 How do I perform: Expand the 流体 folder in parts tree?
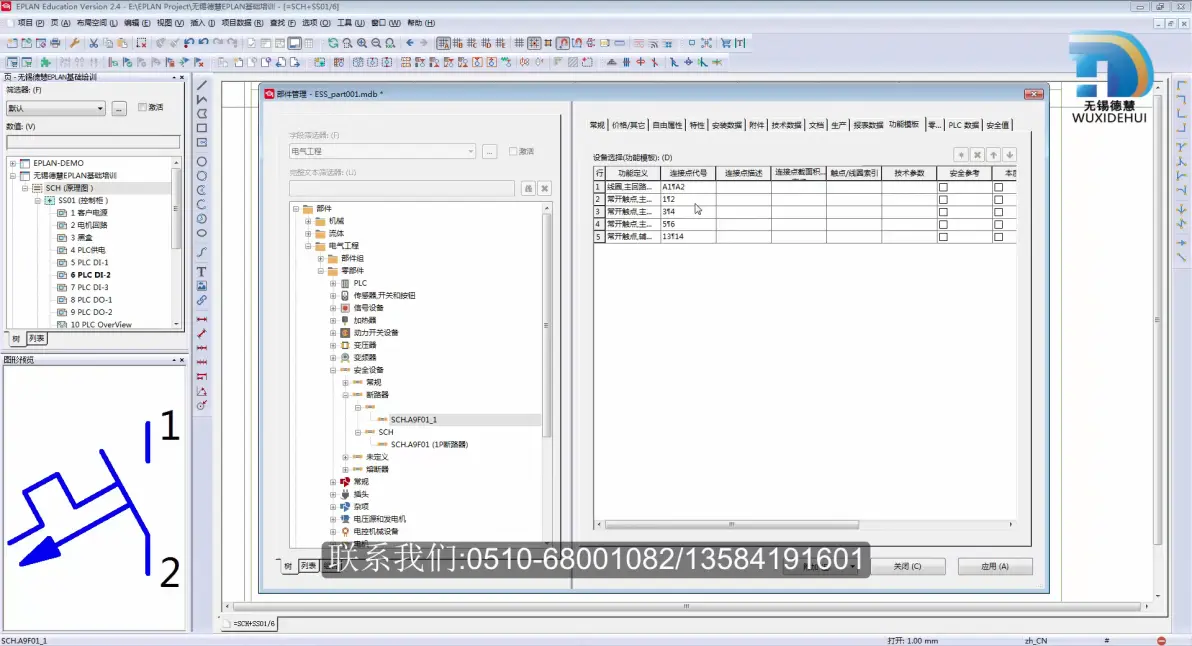click(309, 233)
